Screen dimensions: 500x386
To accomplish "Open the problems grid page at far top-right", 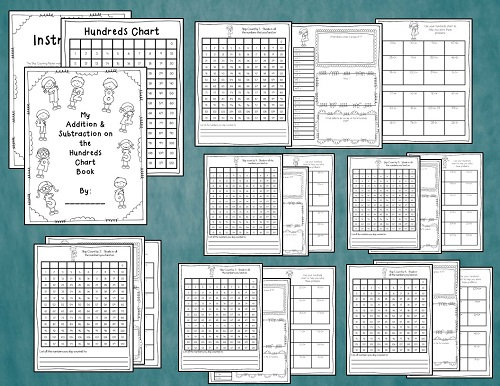I will coord(424,81).
